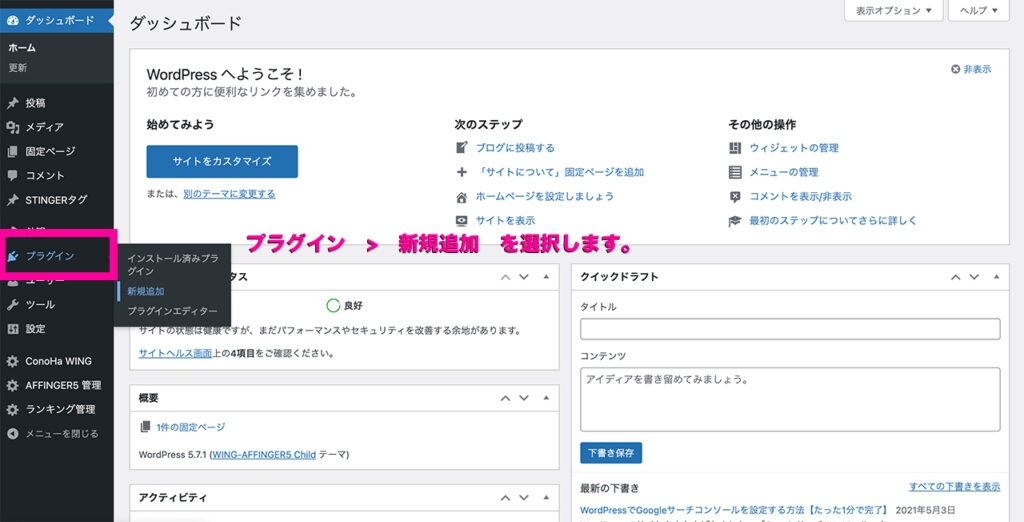This screenshot has width=1024, height=522.
Task: Open 別のテーマに変更する link
Action: point(229,194)
